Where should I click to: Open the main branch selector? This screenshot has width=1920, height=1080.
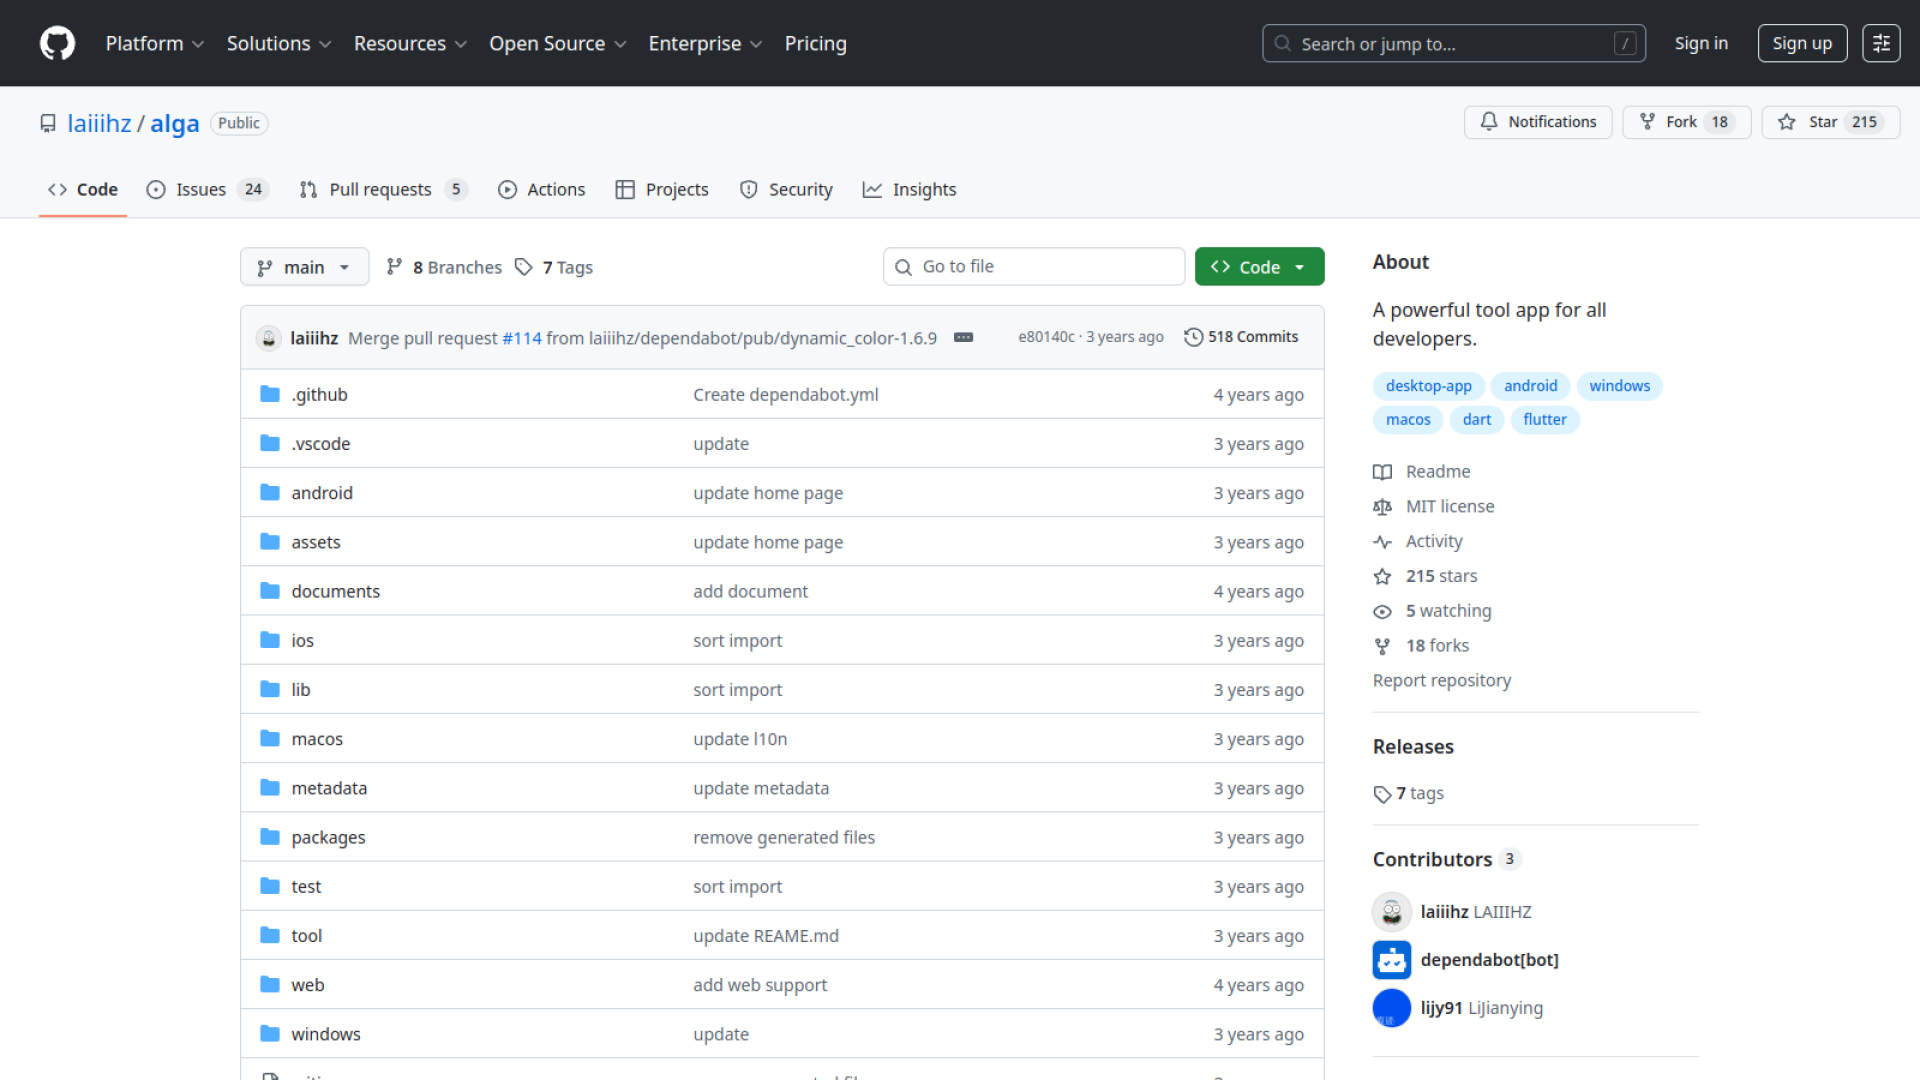point(304,267)
